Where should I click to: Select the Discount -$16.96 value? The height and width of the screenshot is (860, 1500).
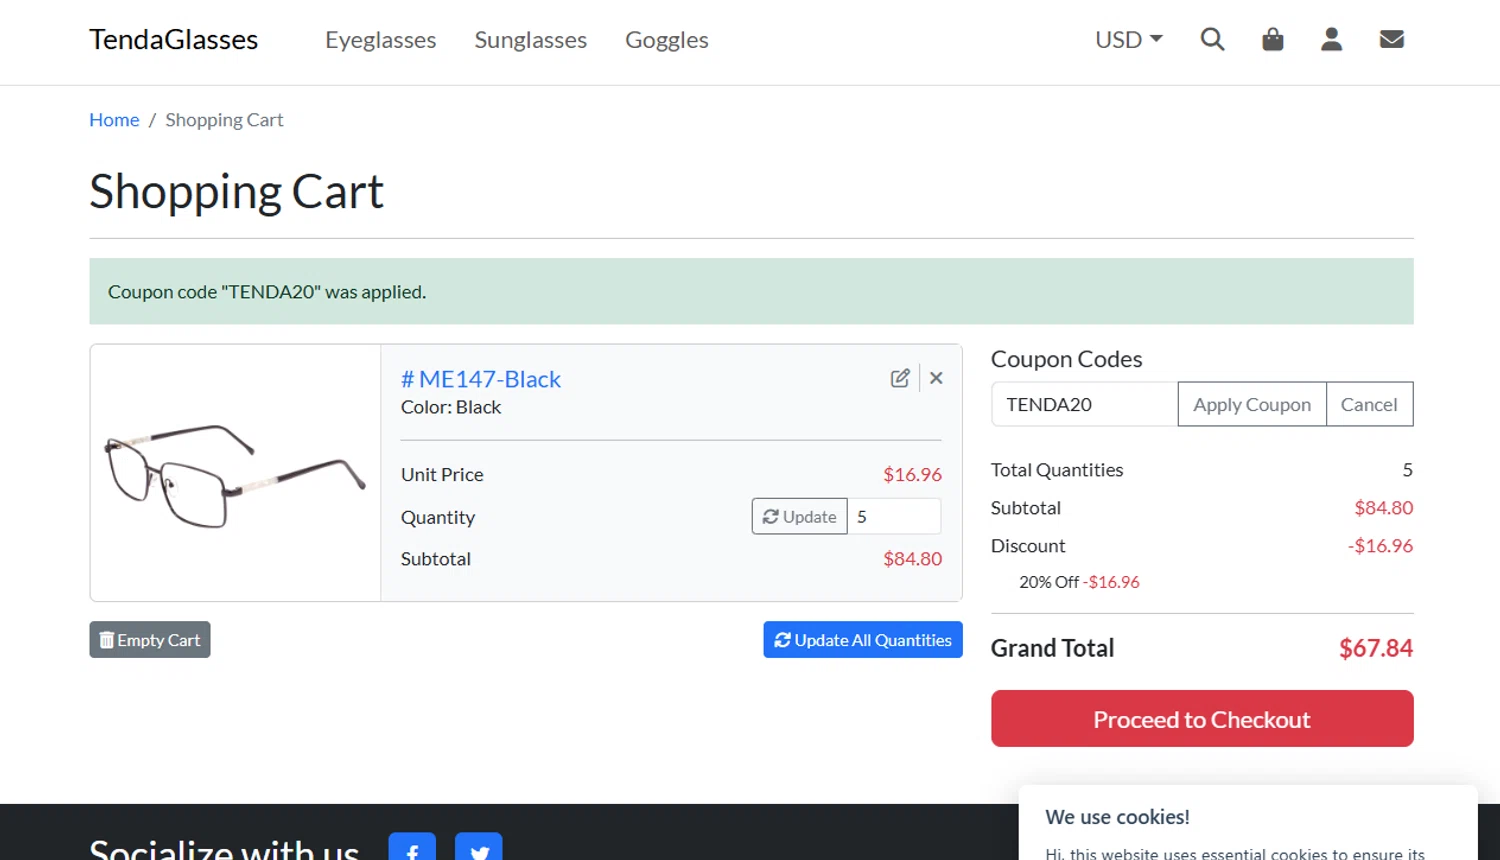click(x=1380, y=546)
